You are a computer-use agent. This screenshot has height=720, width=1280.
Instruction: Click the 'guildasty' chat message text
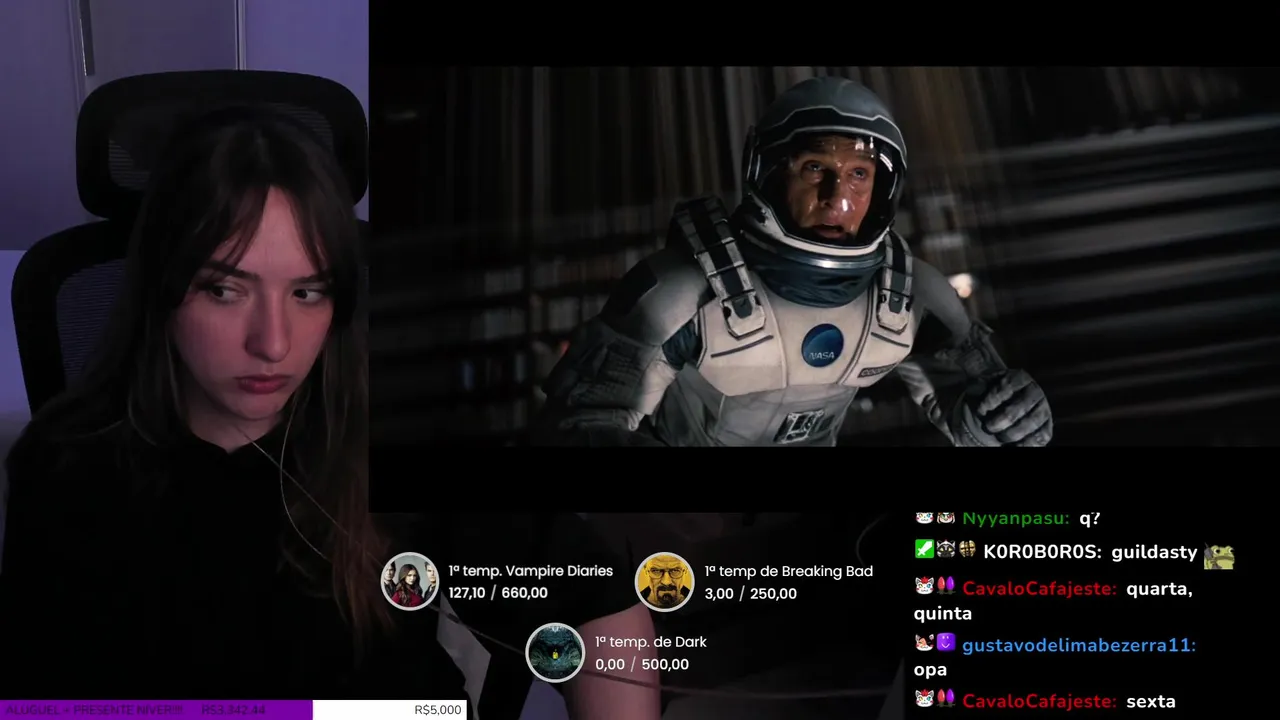(x=1154, y=552)
